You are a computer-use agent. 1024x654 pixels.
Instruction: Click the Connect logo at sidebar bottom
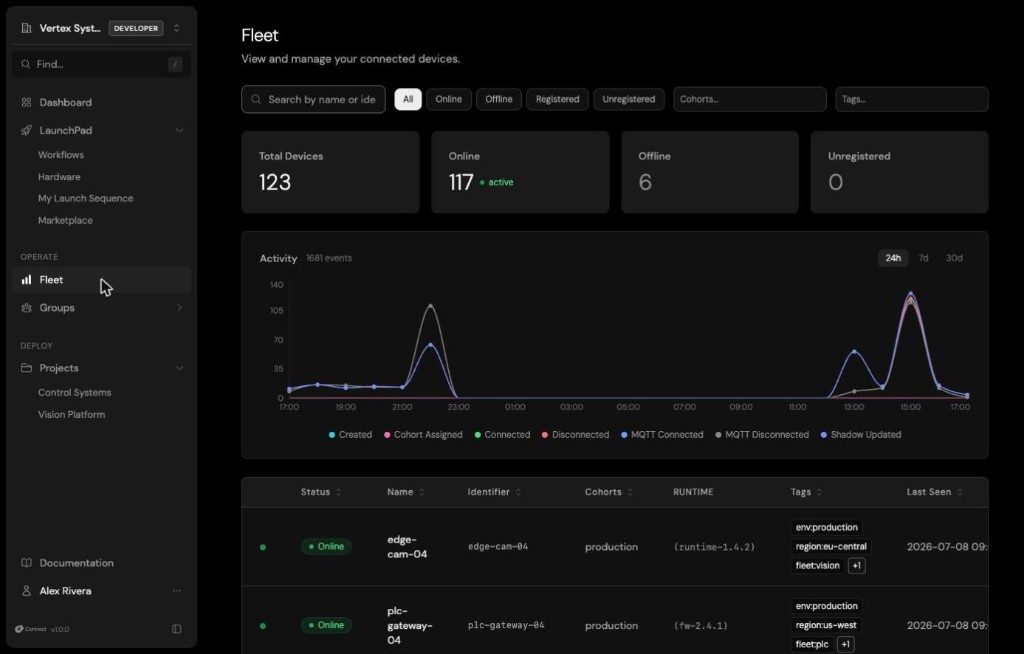click(x=31, y=629)
